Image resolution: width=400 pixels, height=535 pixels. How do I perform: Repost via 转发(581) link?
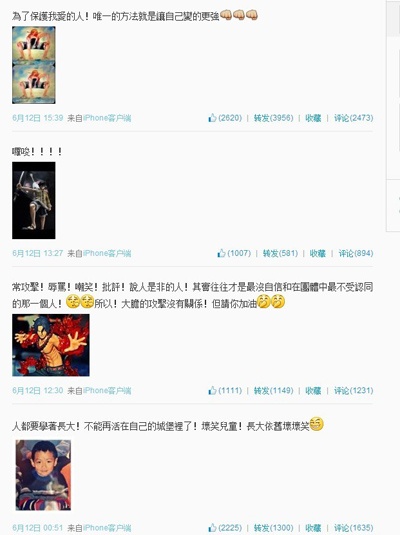pos(280,253)
